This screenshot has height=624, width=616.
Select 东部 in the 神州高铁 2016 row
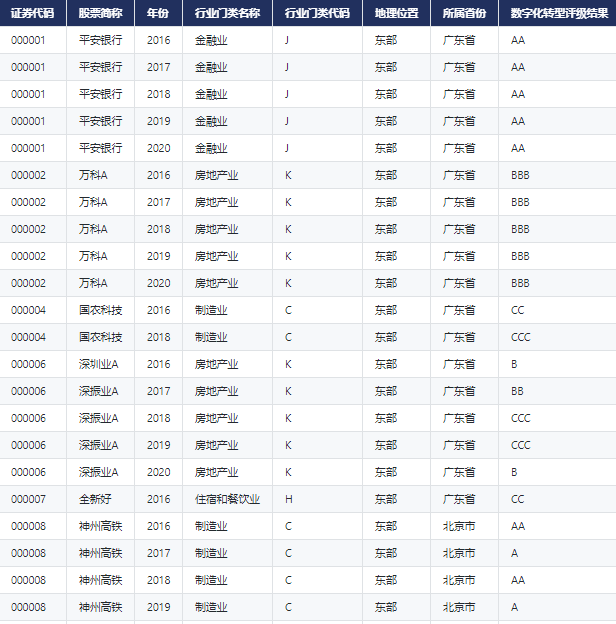click(386, 526)
